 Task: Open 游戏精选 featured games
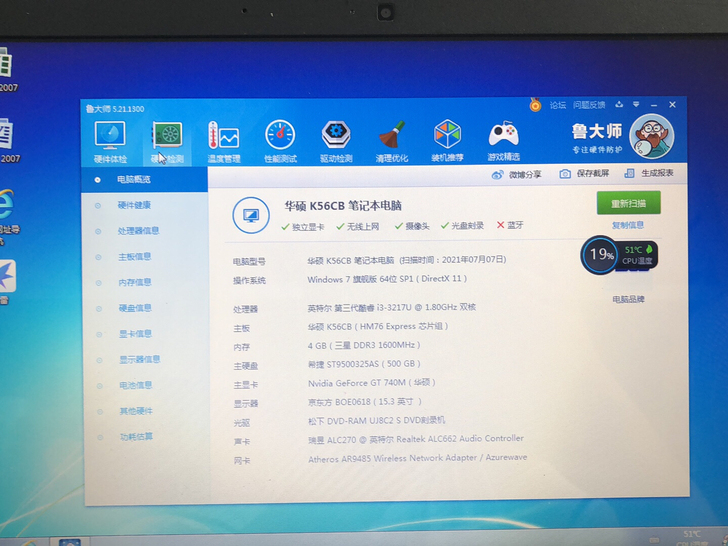pyautogui.click(x=503, y=142)
